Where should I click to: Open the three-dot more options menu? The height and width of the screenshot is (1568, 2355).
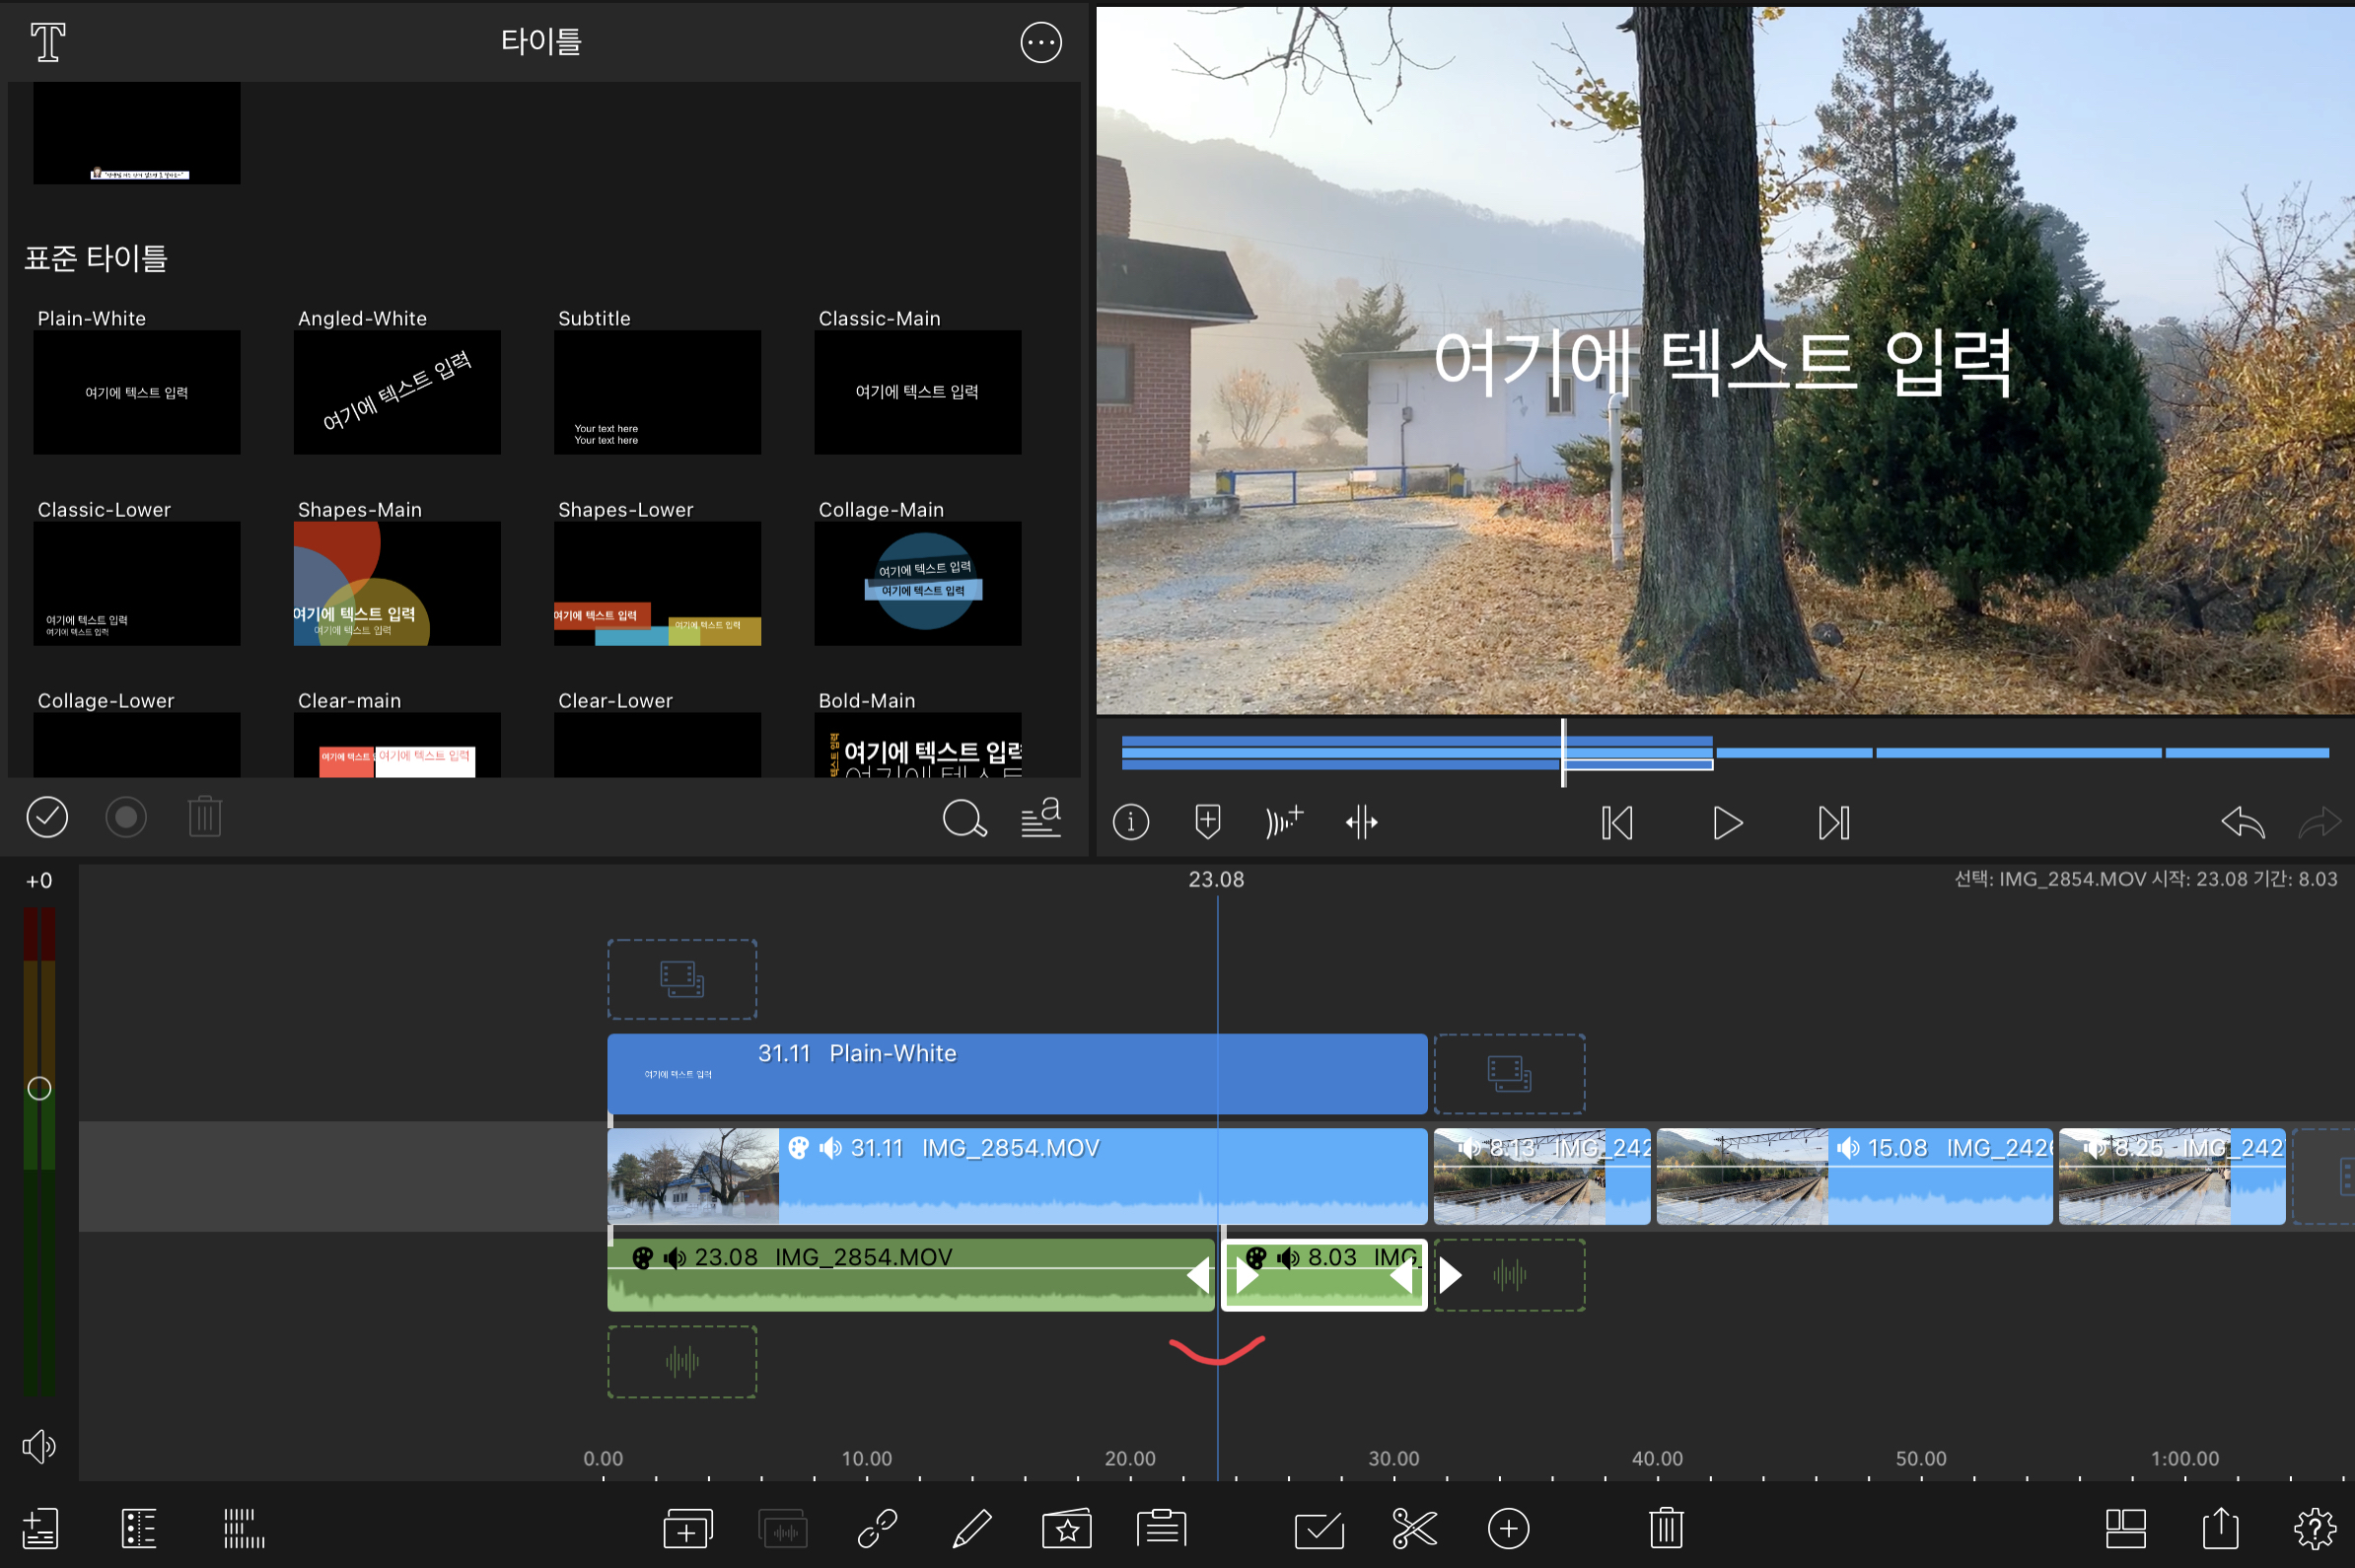[x=1040, y=42]
